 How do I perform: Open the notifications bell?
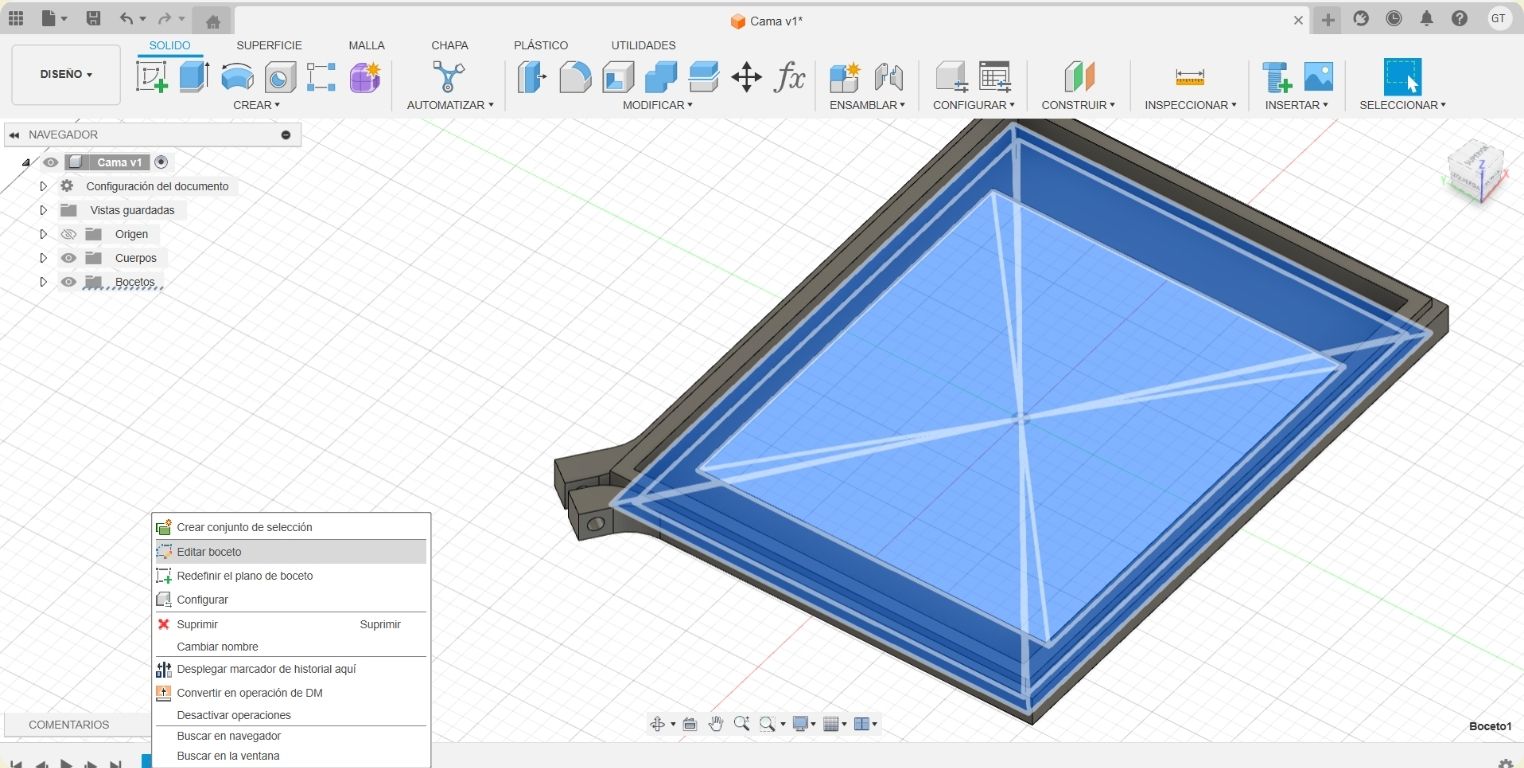coord(1427,19)
